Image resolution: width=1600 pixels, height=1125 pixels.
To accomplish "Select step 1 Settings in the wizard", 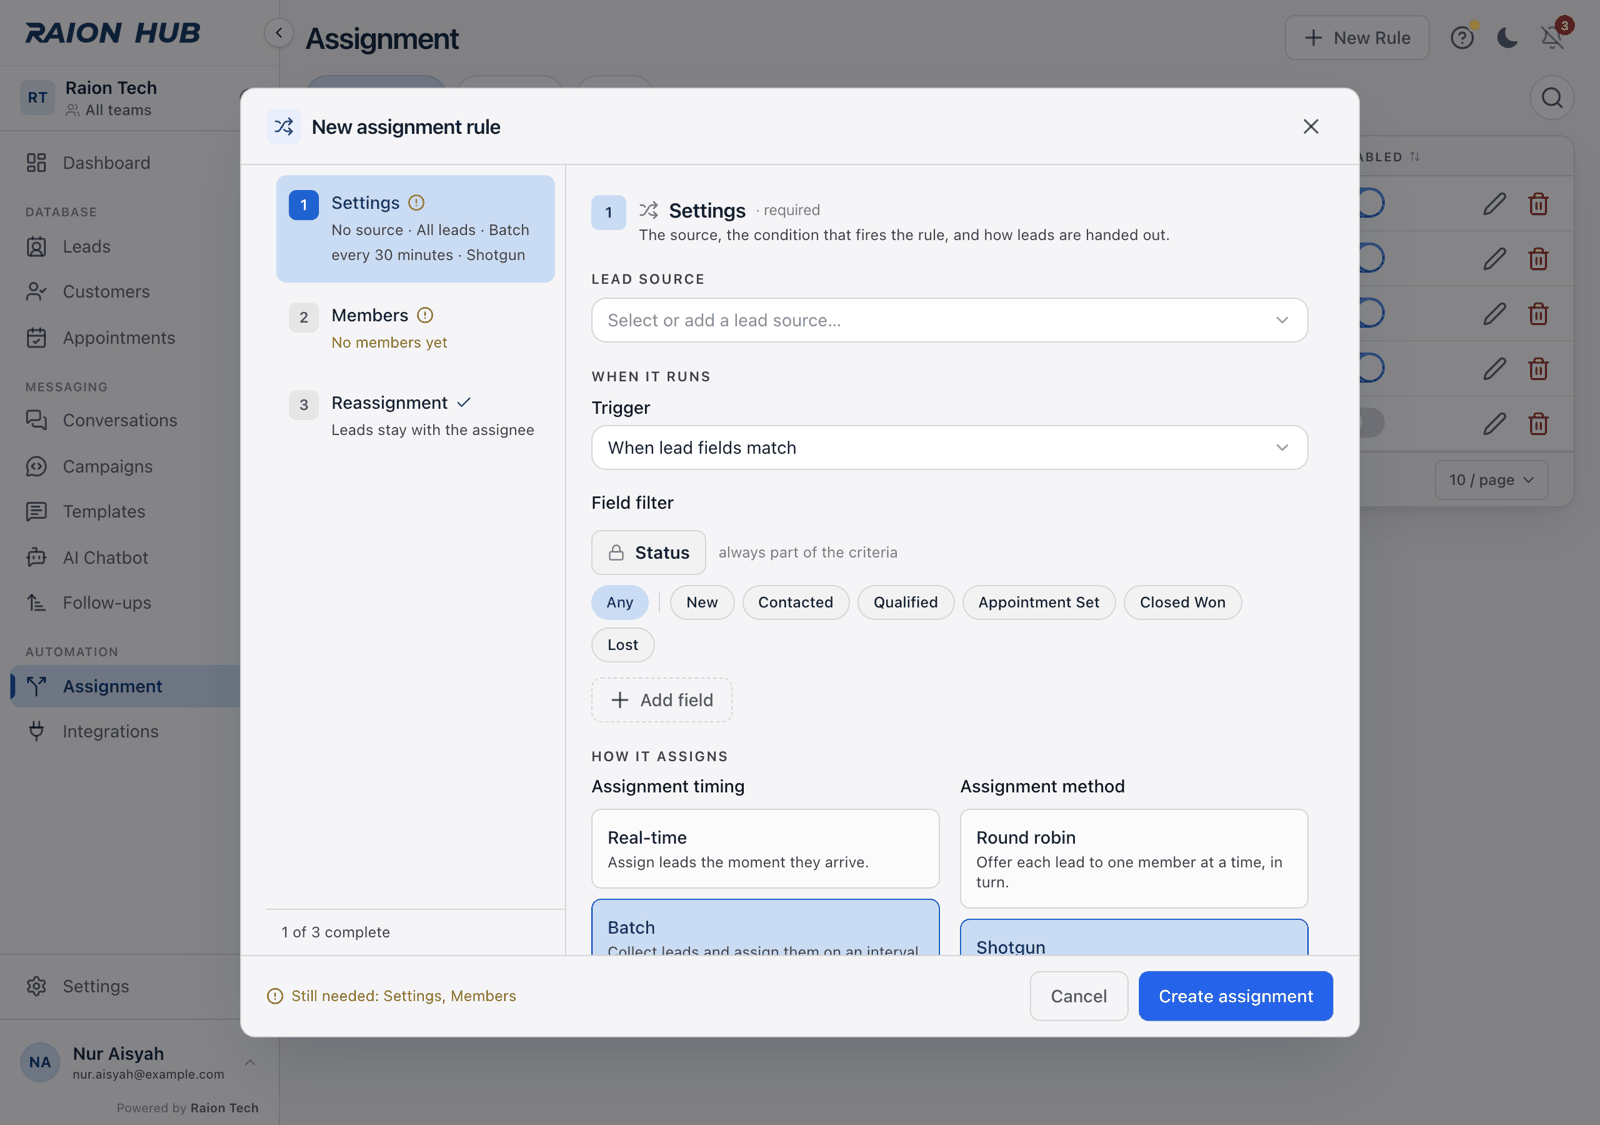I will 415,229.
